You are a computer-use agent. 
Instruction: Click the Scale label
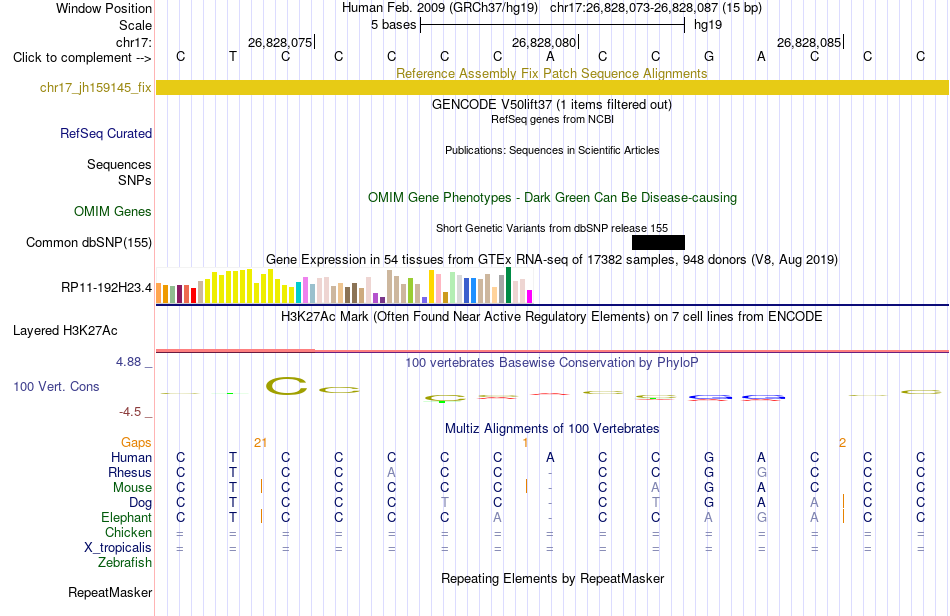[135, 25]
